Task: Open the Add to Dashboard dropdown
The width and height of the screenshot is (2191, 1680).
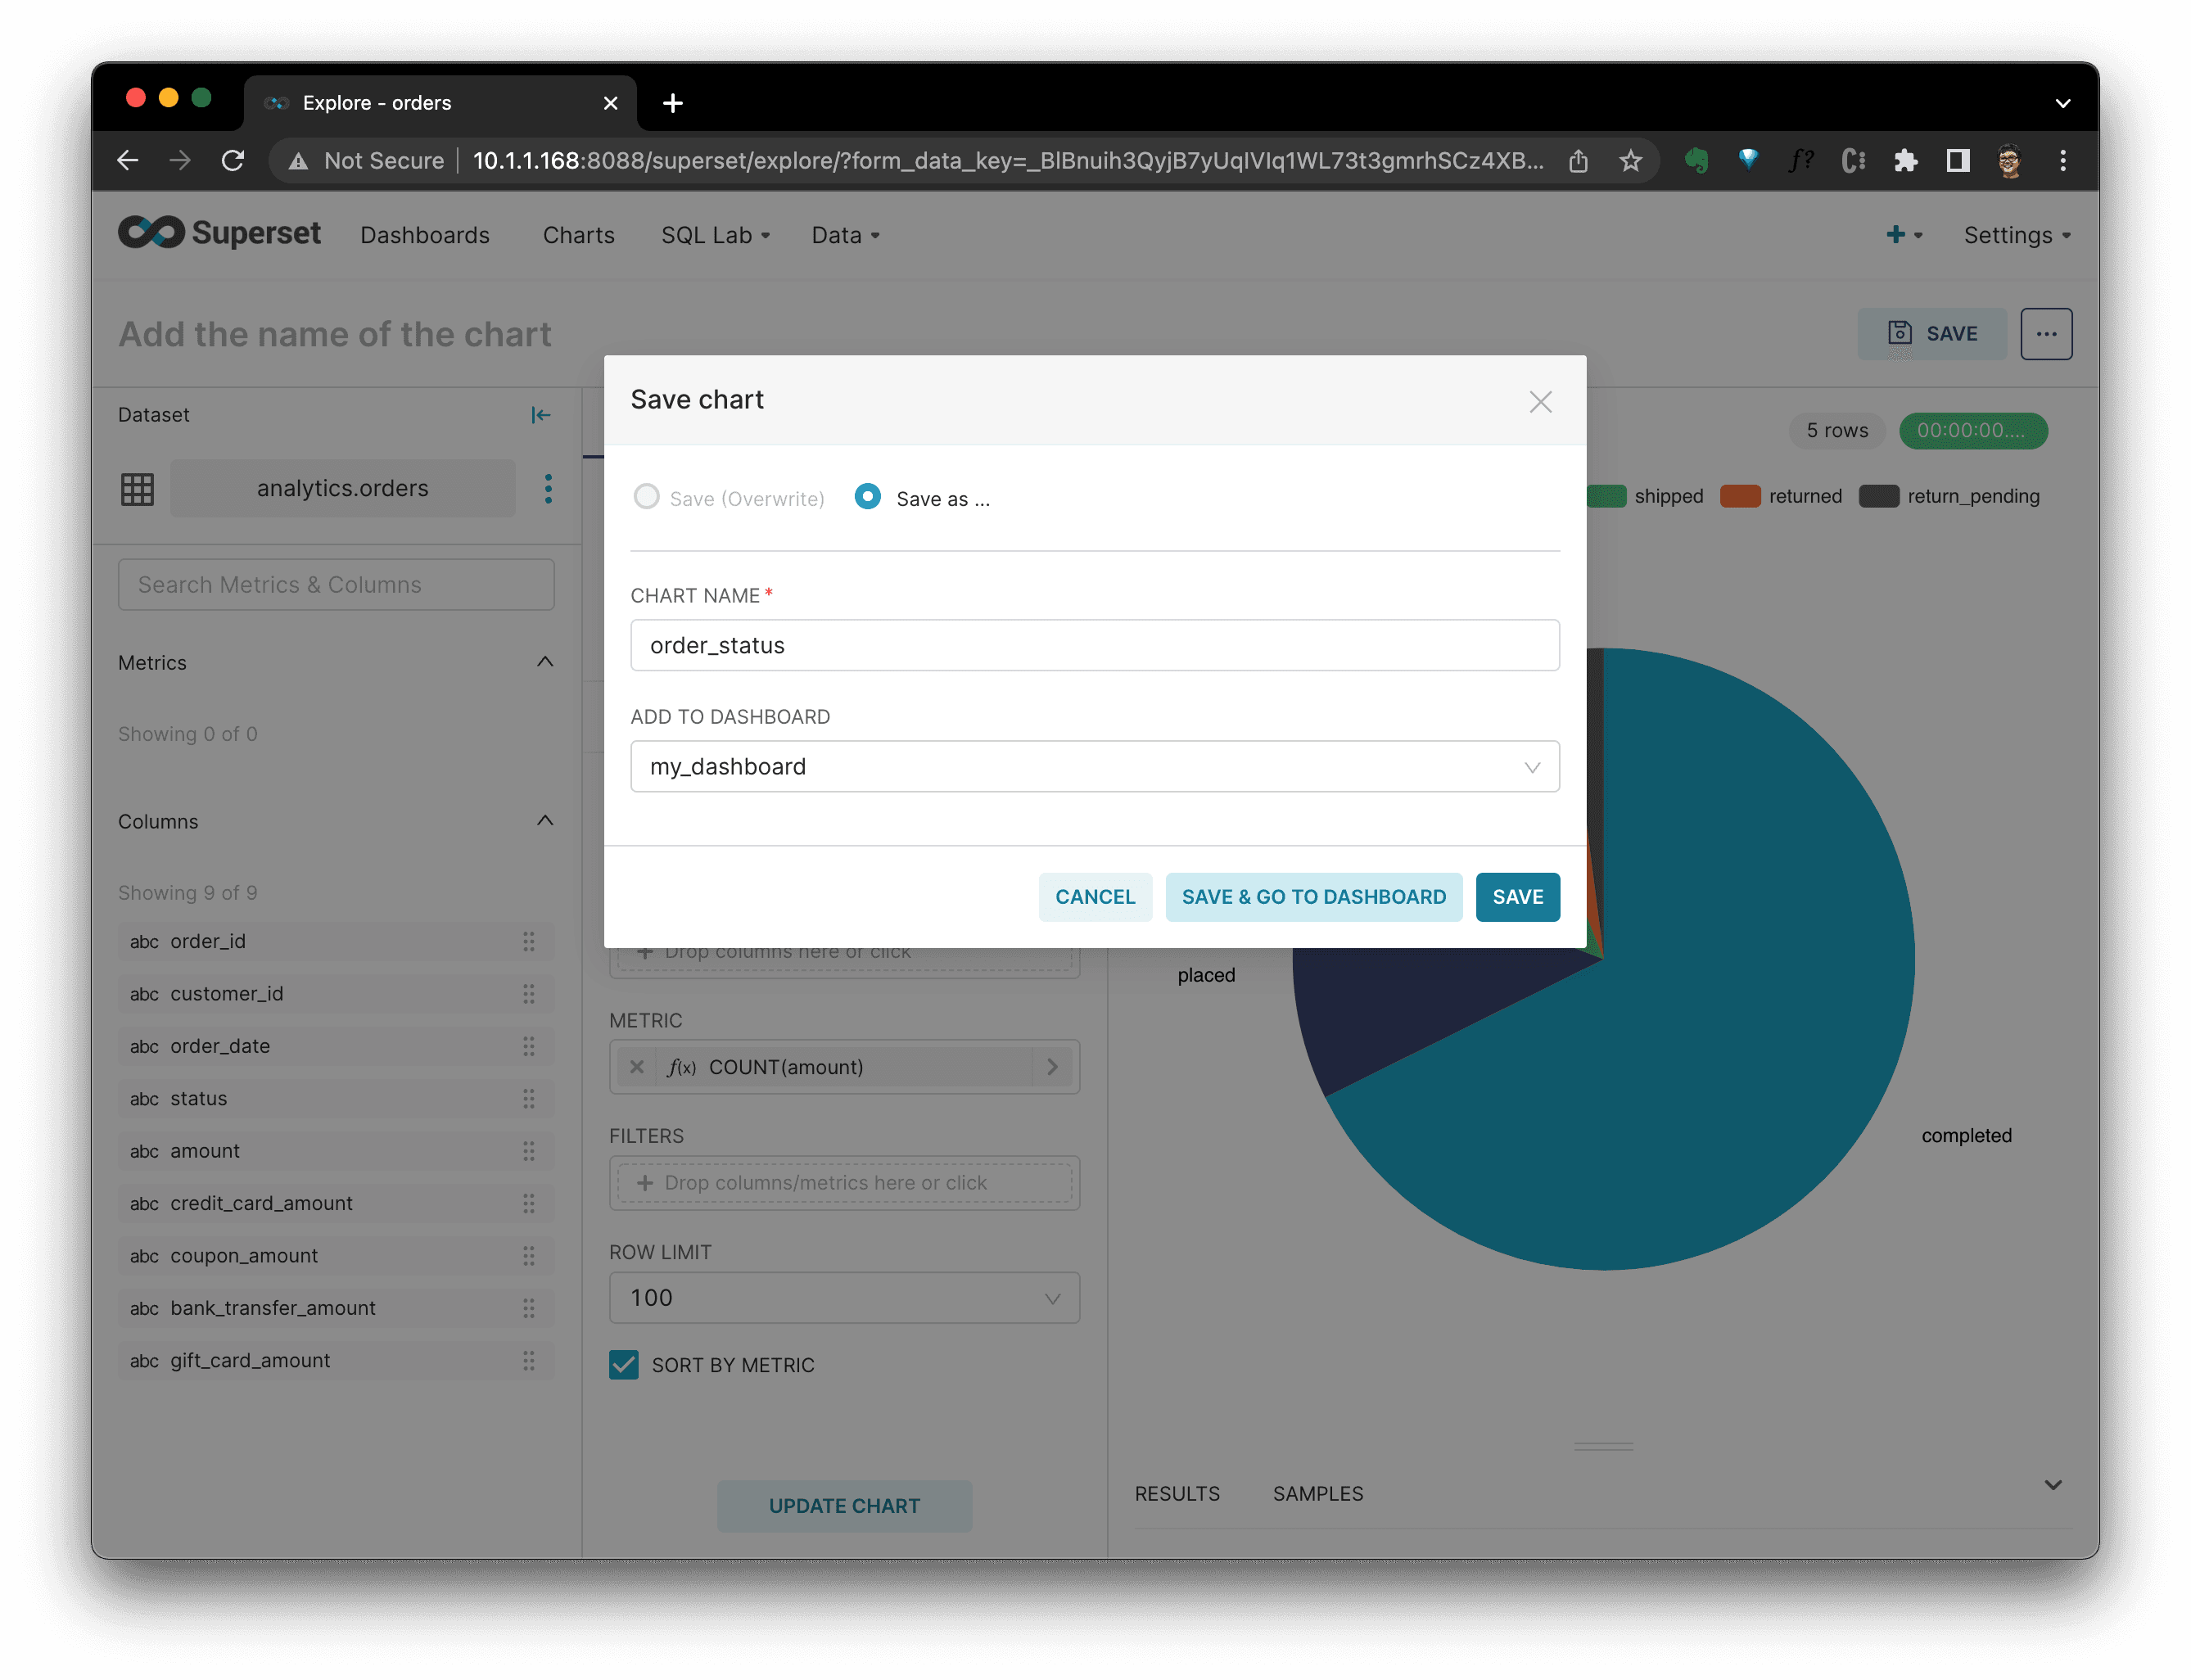Action: click(x=1094, y=767)
